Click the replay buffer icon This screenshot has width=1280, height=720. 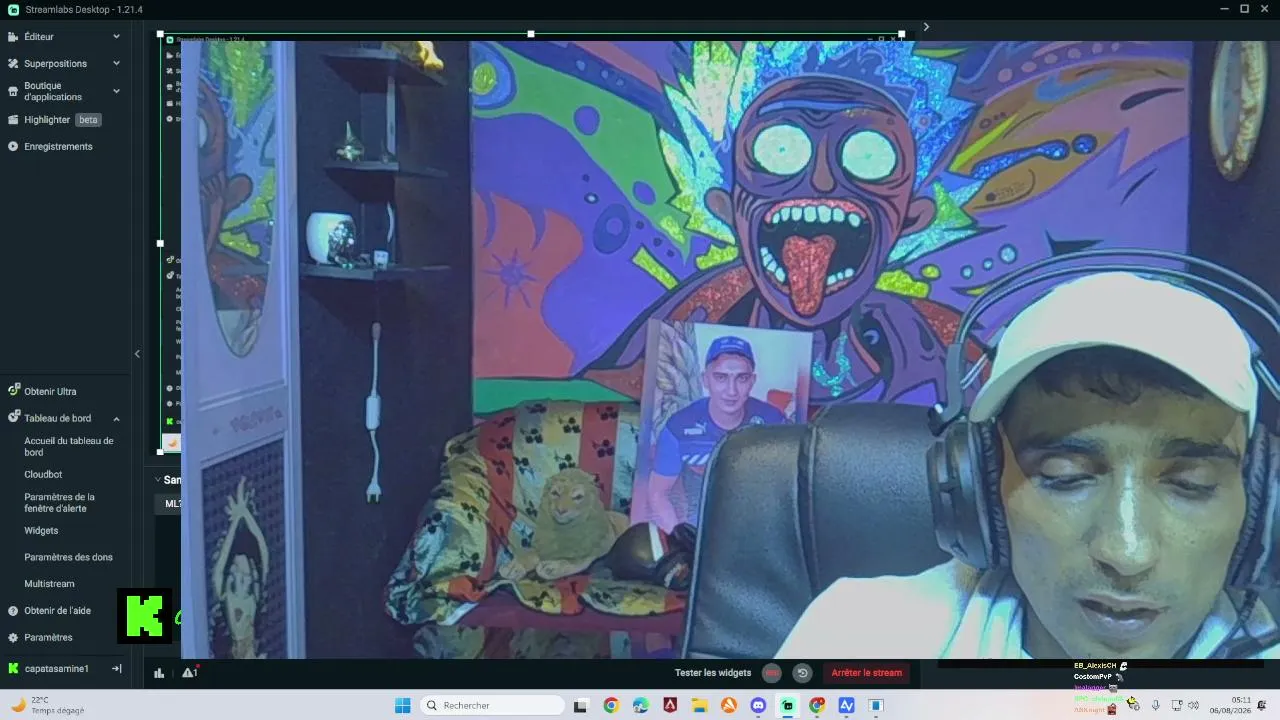click(x=802, y=673)
